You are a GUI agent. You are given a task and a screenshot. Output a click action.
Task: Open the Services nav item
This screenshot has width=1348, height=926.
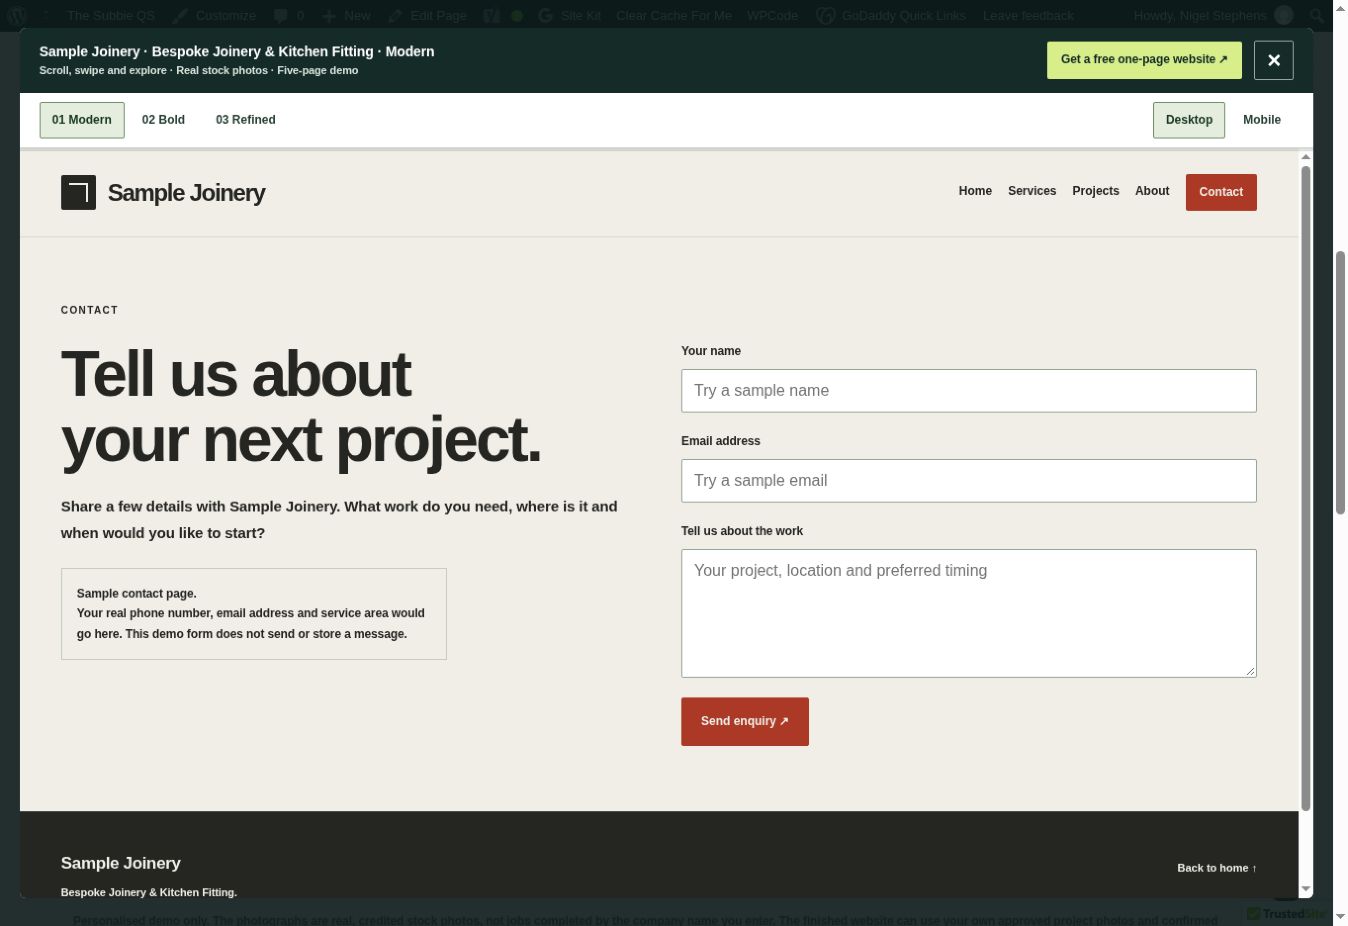(x=1032, y=191)
